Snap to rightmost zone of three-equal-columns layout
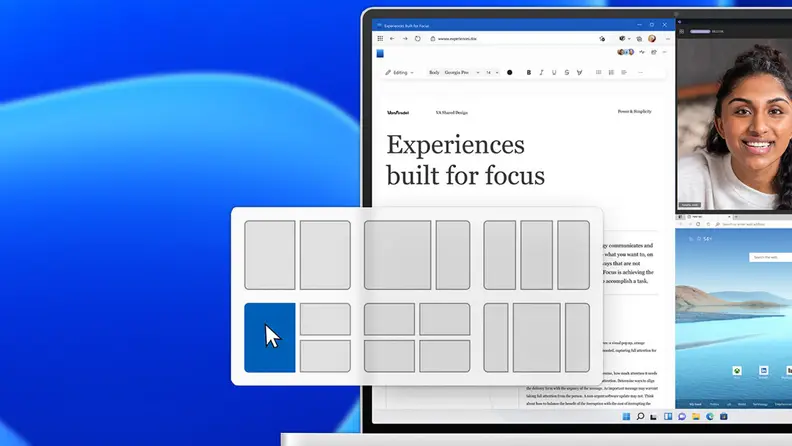Screen dimensions: 792x446 coord(573,255)
